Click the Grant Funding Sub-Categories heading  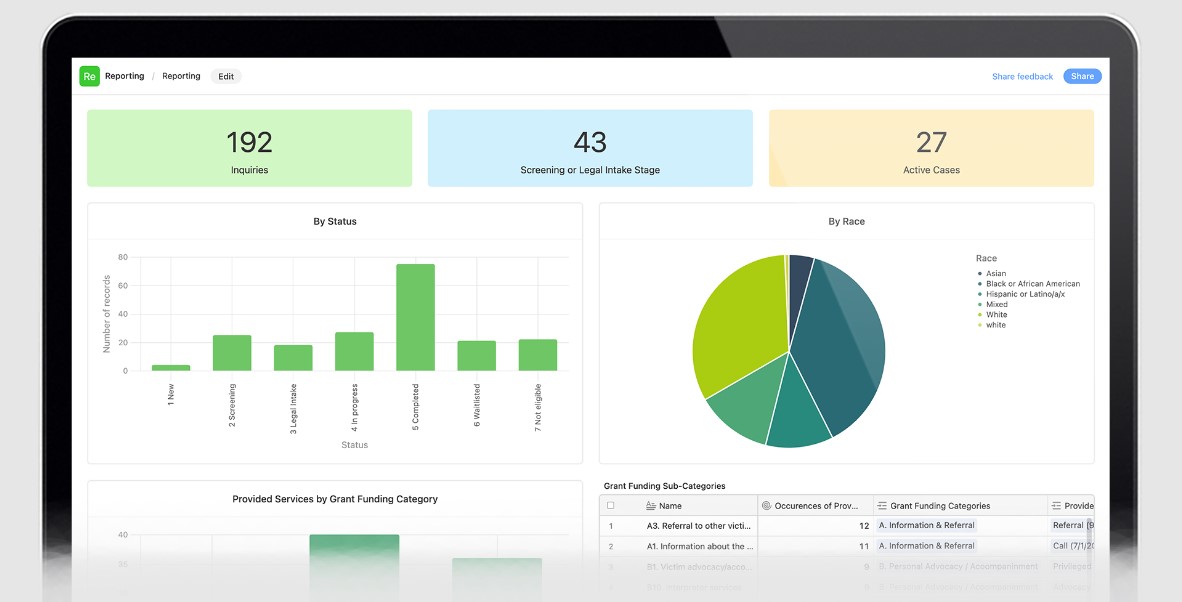[x=664, y=486]
